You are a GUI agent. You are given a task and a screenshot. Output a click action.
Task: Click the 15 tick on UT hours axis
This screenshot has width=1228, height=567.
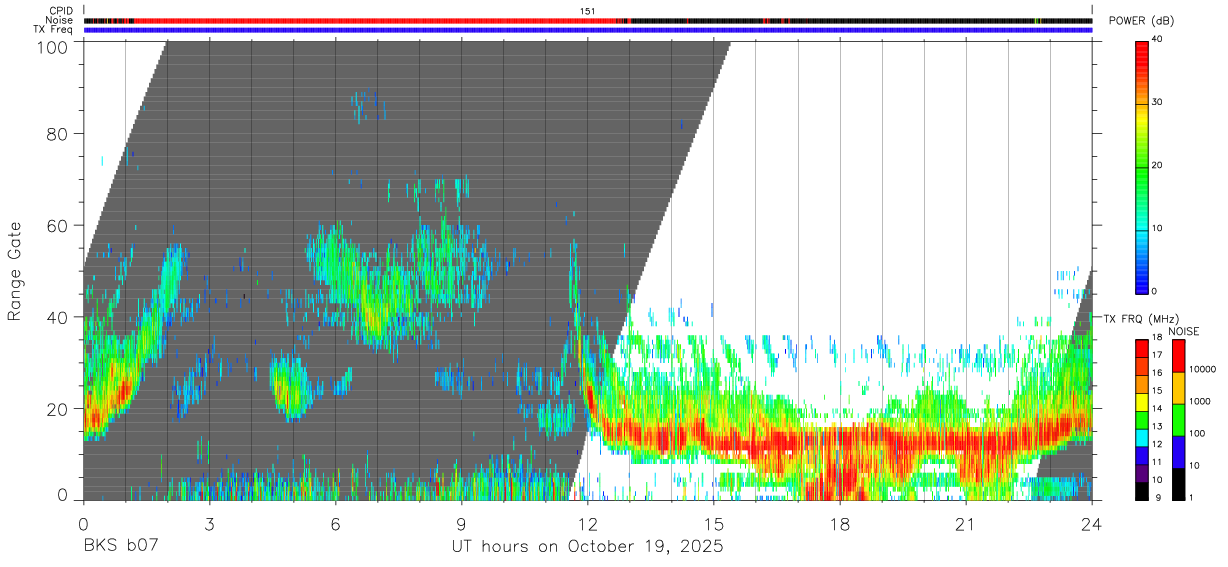point(713,524)
